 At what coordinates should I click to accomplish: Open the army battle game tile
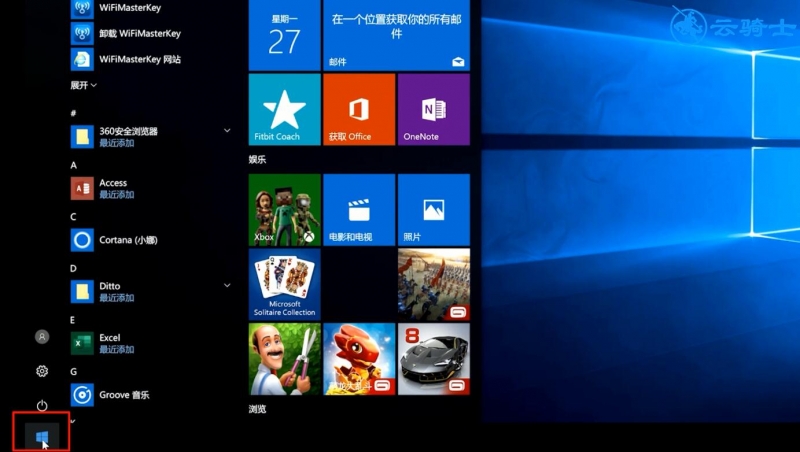point(434,285)
